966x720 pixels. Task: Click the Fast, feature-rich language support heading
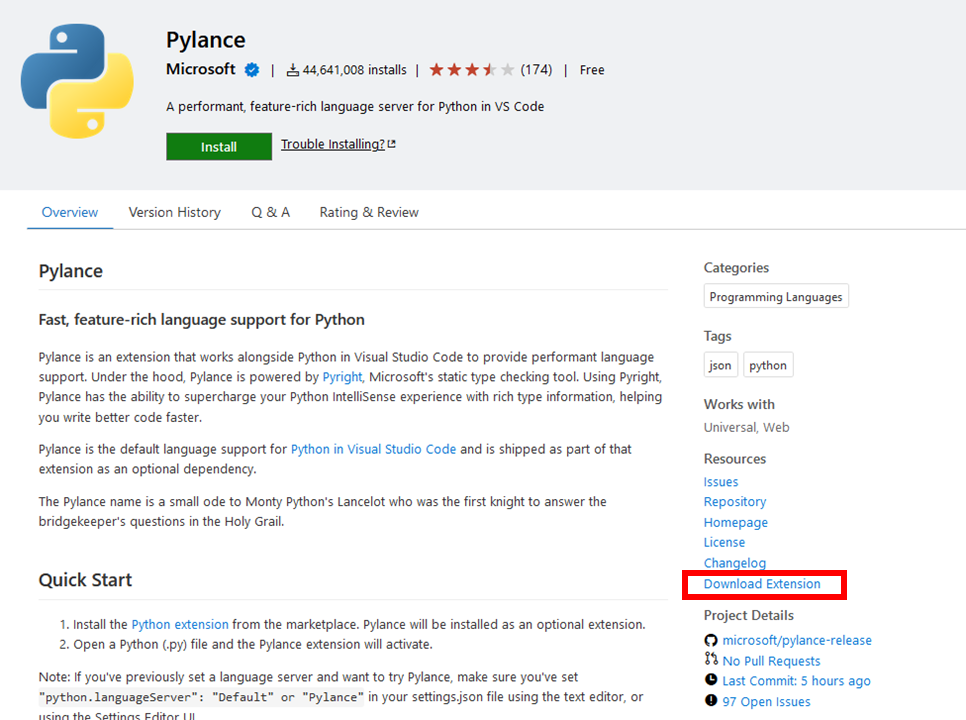click(x=201, y=320)
